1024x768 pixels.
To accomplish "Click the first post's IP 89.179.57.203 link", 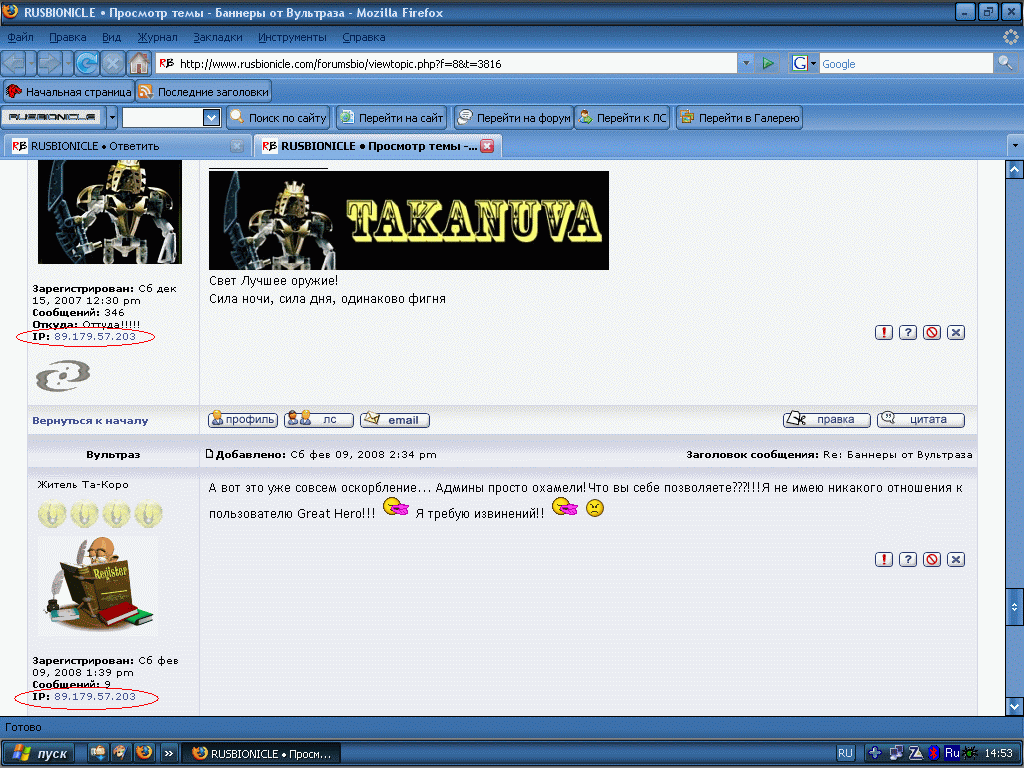I will (x=95, y=336).
